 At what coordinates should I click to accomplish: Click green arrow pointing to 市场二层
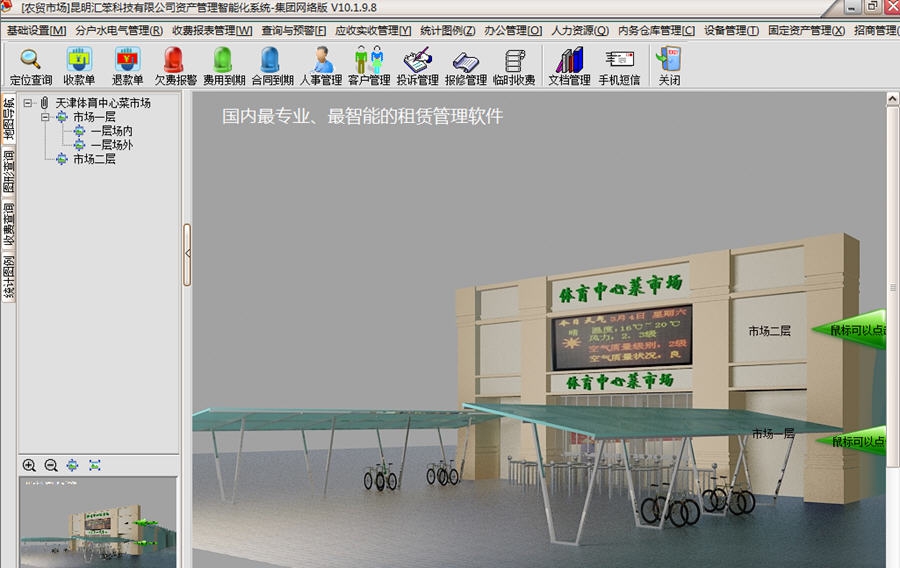(849, 330)
